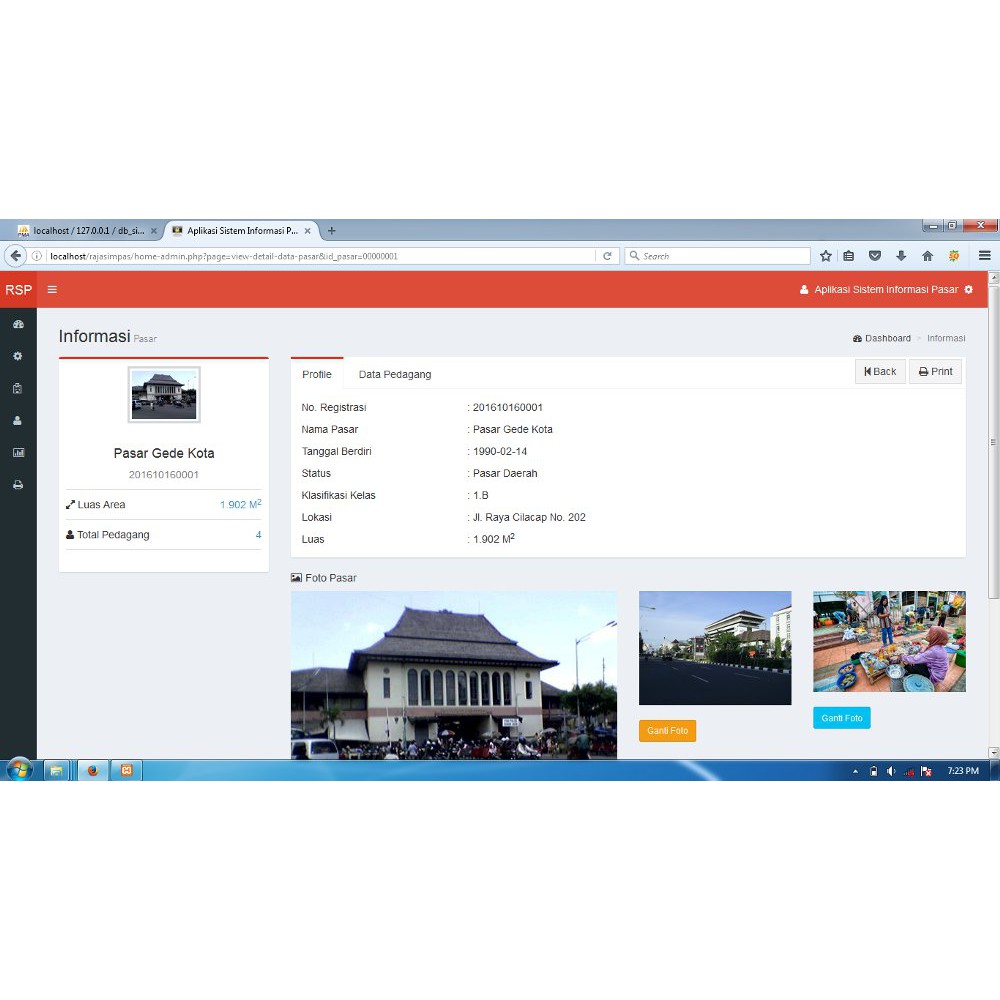1000x1000 pixels.
Task: Open the Firefox menu hamburger button
Action: (984, 255)
